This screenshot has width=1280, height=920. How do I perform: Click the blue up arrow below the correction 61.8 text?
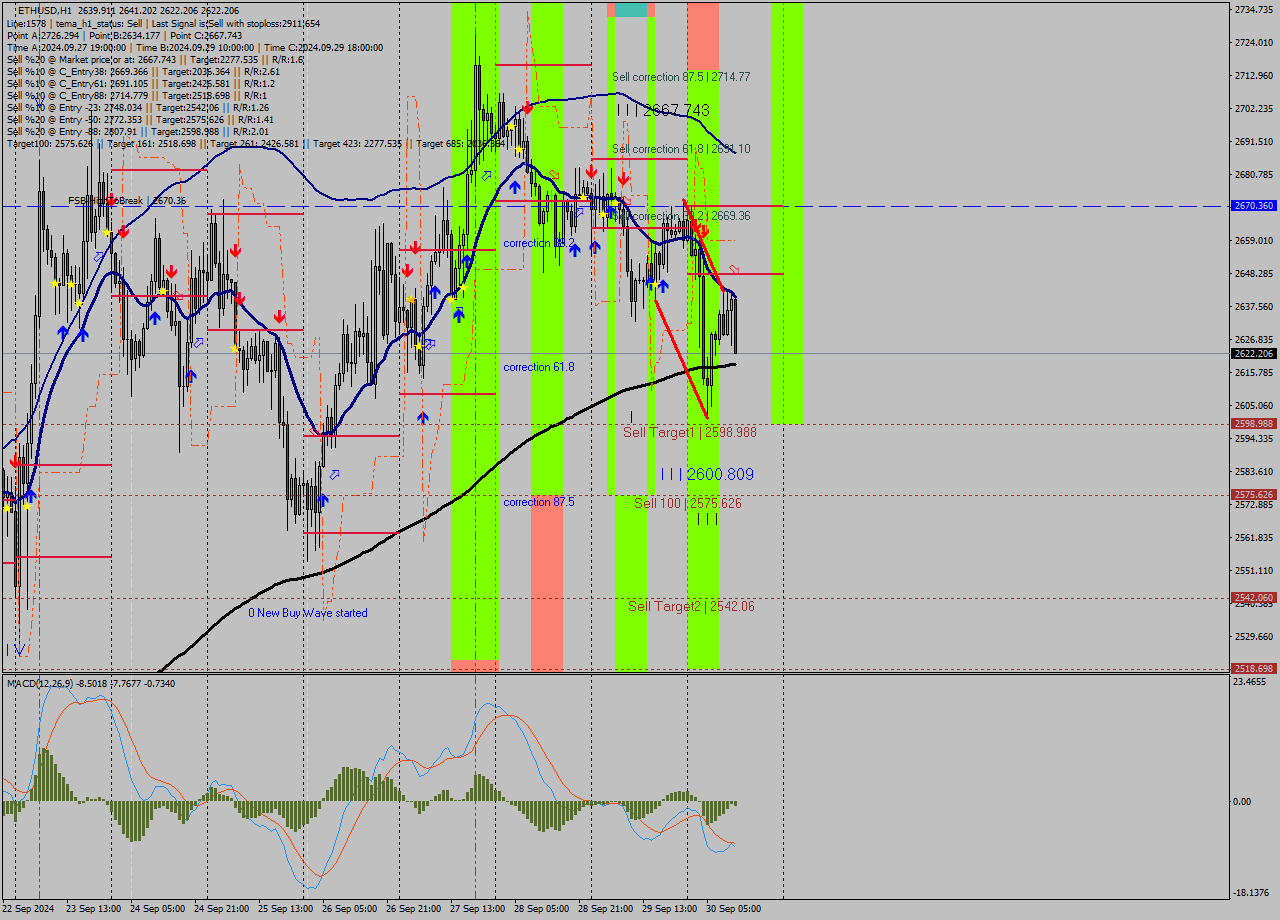422,417
